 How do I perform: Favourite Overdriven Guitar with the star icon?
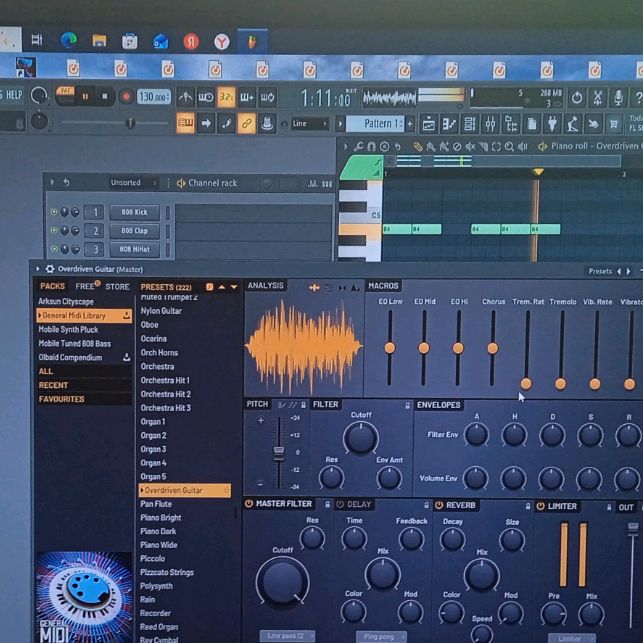coord(226,490)
